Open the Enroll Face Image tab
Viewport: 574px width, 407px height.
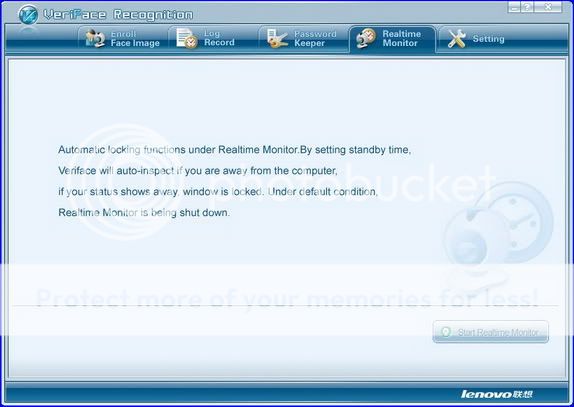tap(123, 38)
